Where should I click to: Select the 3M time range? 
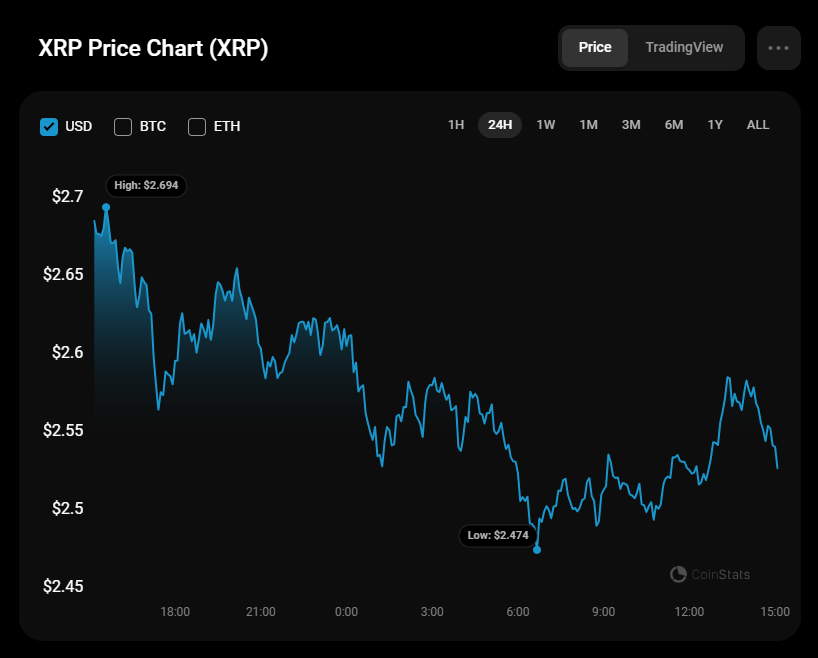click(631, 125)
